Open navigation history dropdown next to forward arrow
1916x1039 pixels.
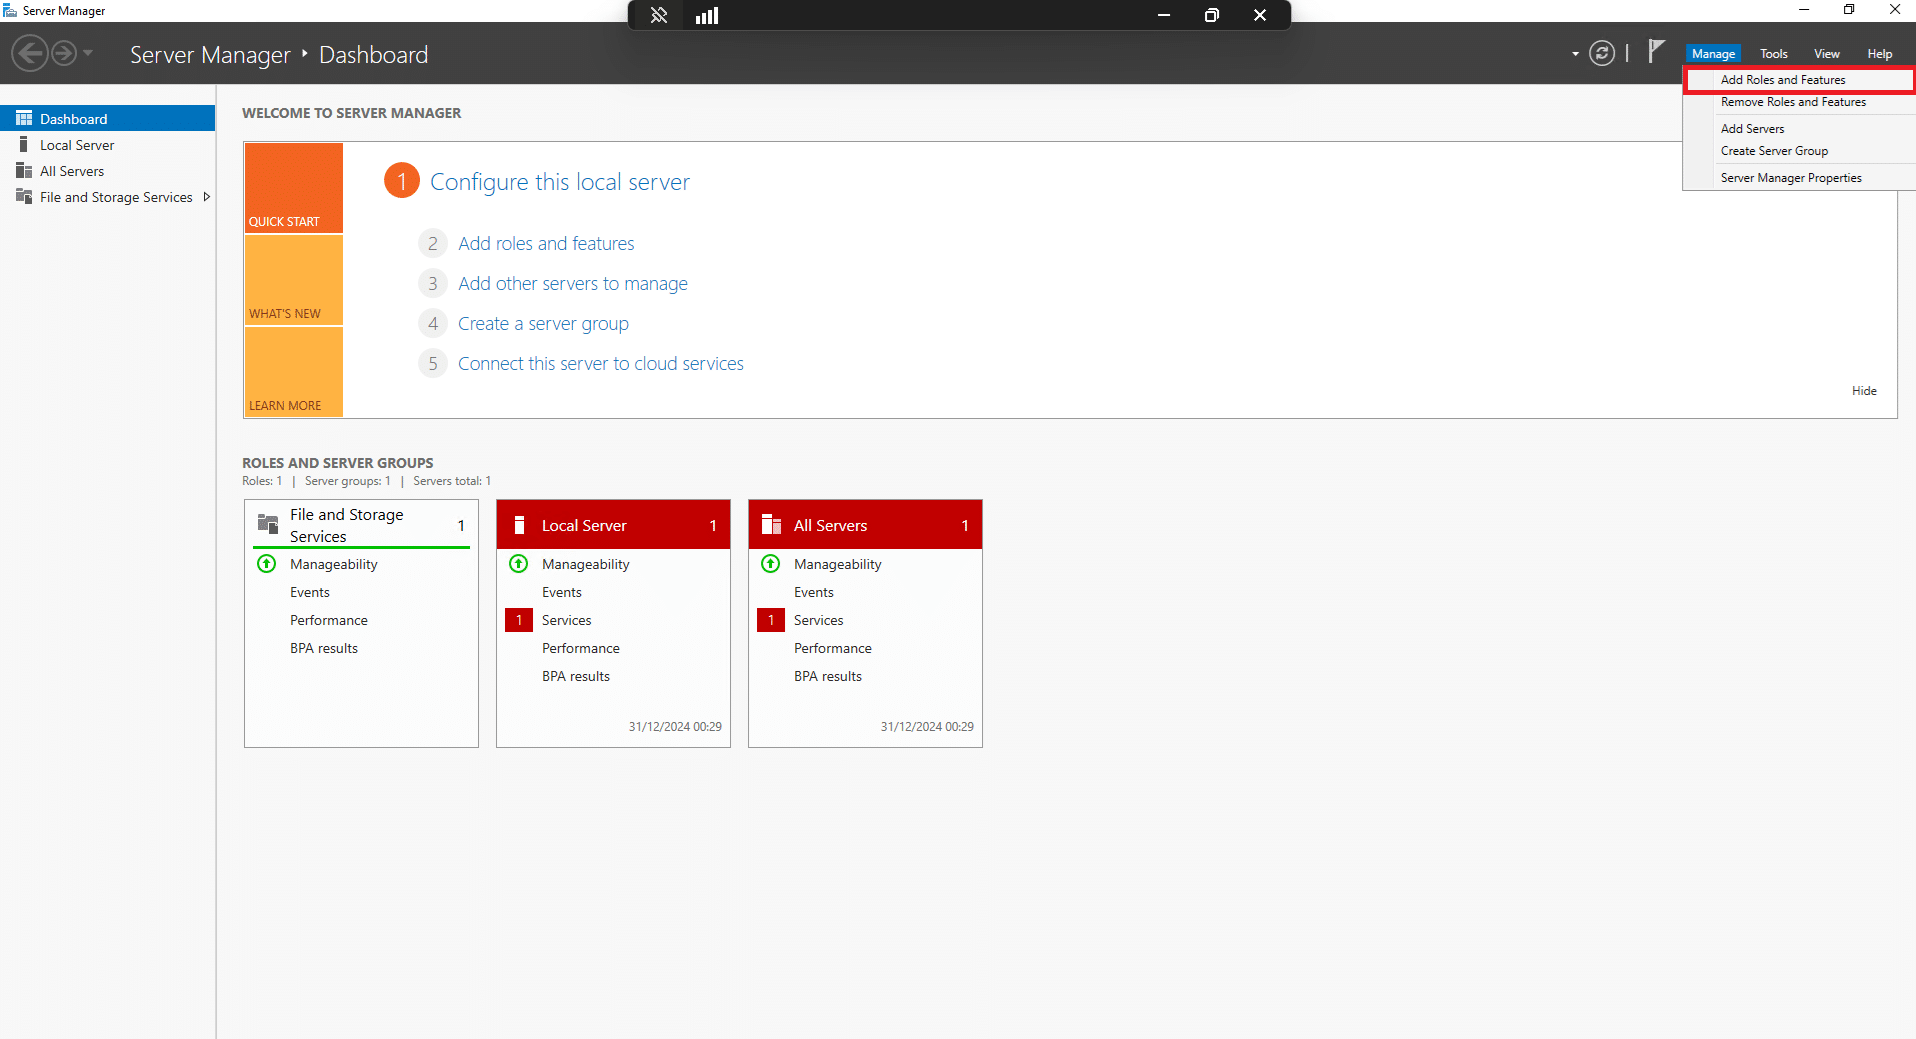[88, 53]
